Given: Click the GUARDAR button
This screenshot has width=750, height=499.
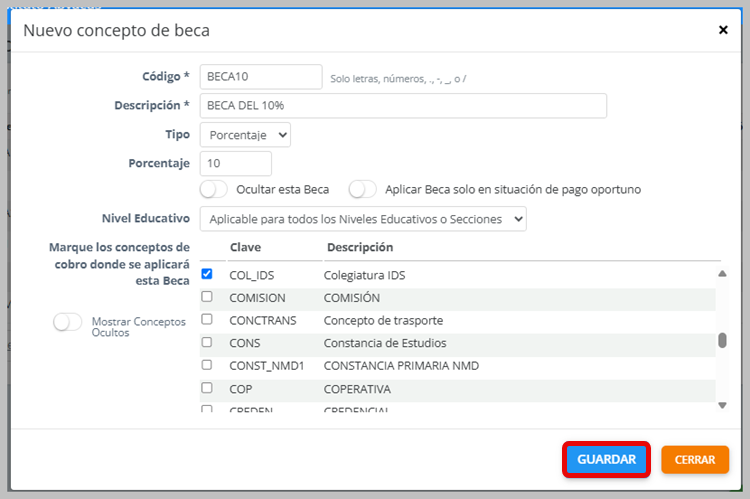Looking at the screenshot, I should [x=606, y=460].
